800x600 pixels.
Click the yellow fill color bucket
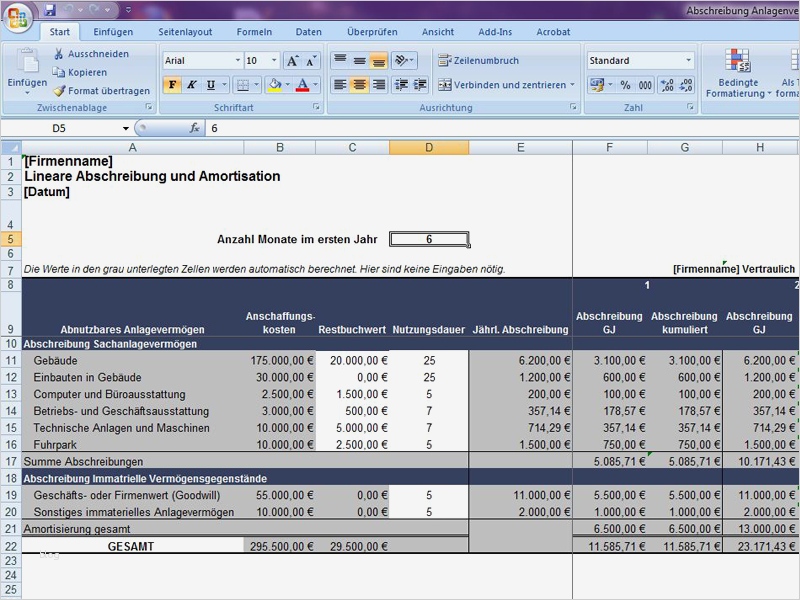point(275,86)
